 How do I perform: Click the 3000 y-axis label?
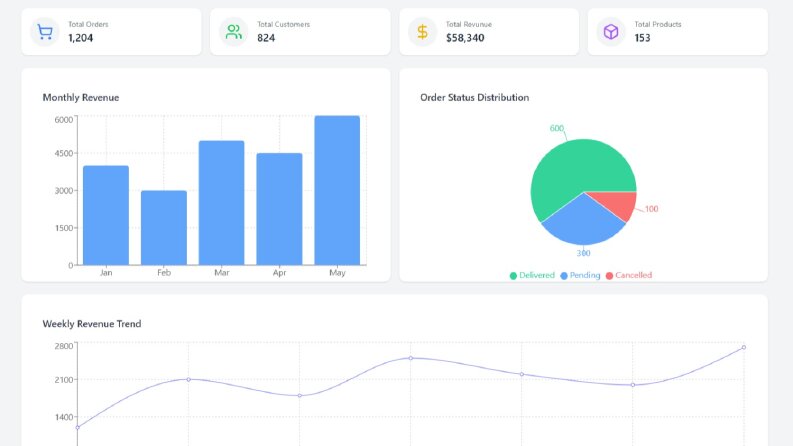click(64, 191)
